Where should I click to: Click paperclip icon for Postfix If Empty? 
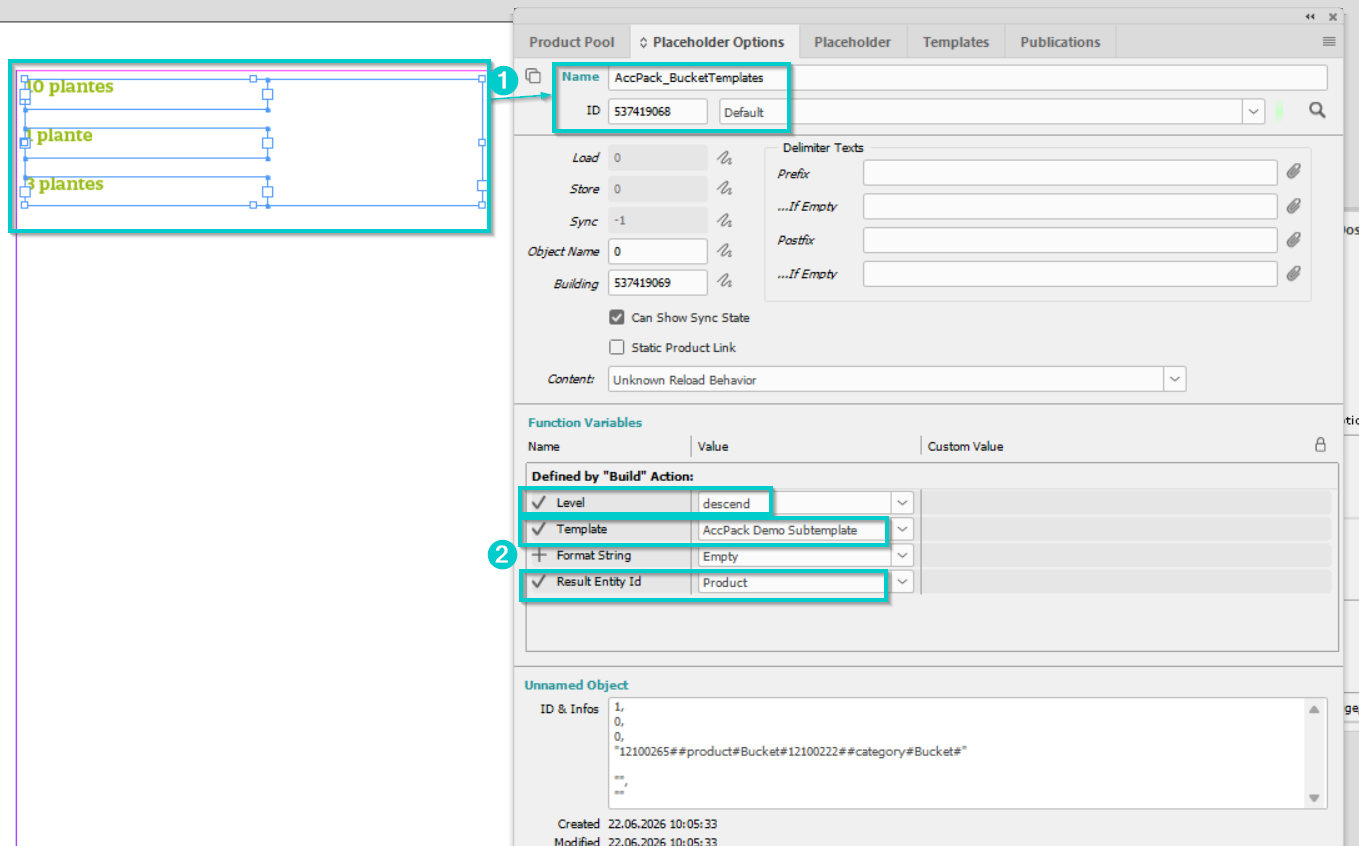(1293, 273)
